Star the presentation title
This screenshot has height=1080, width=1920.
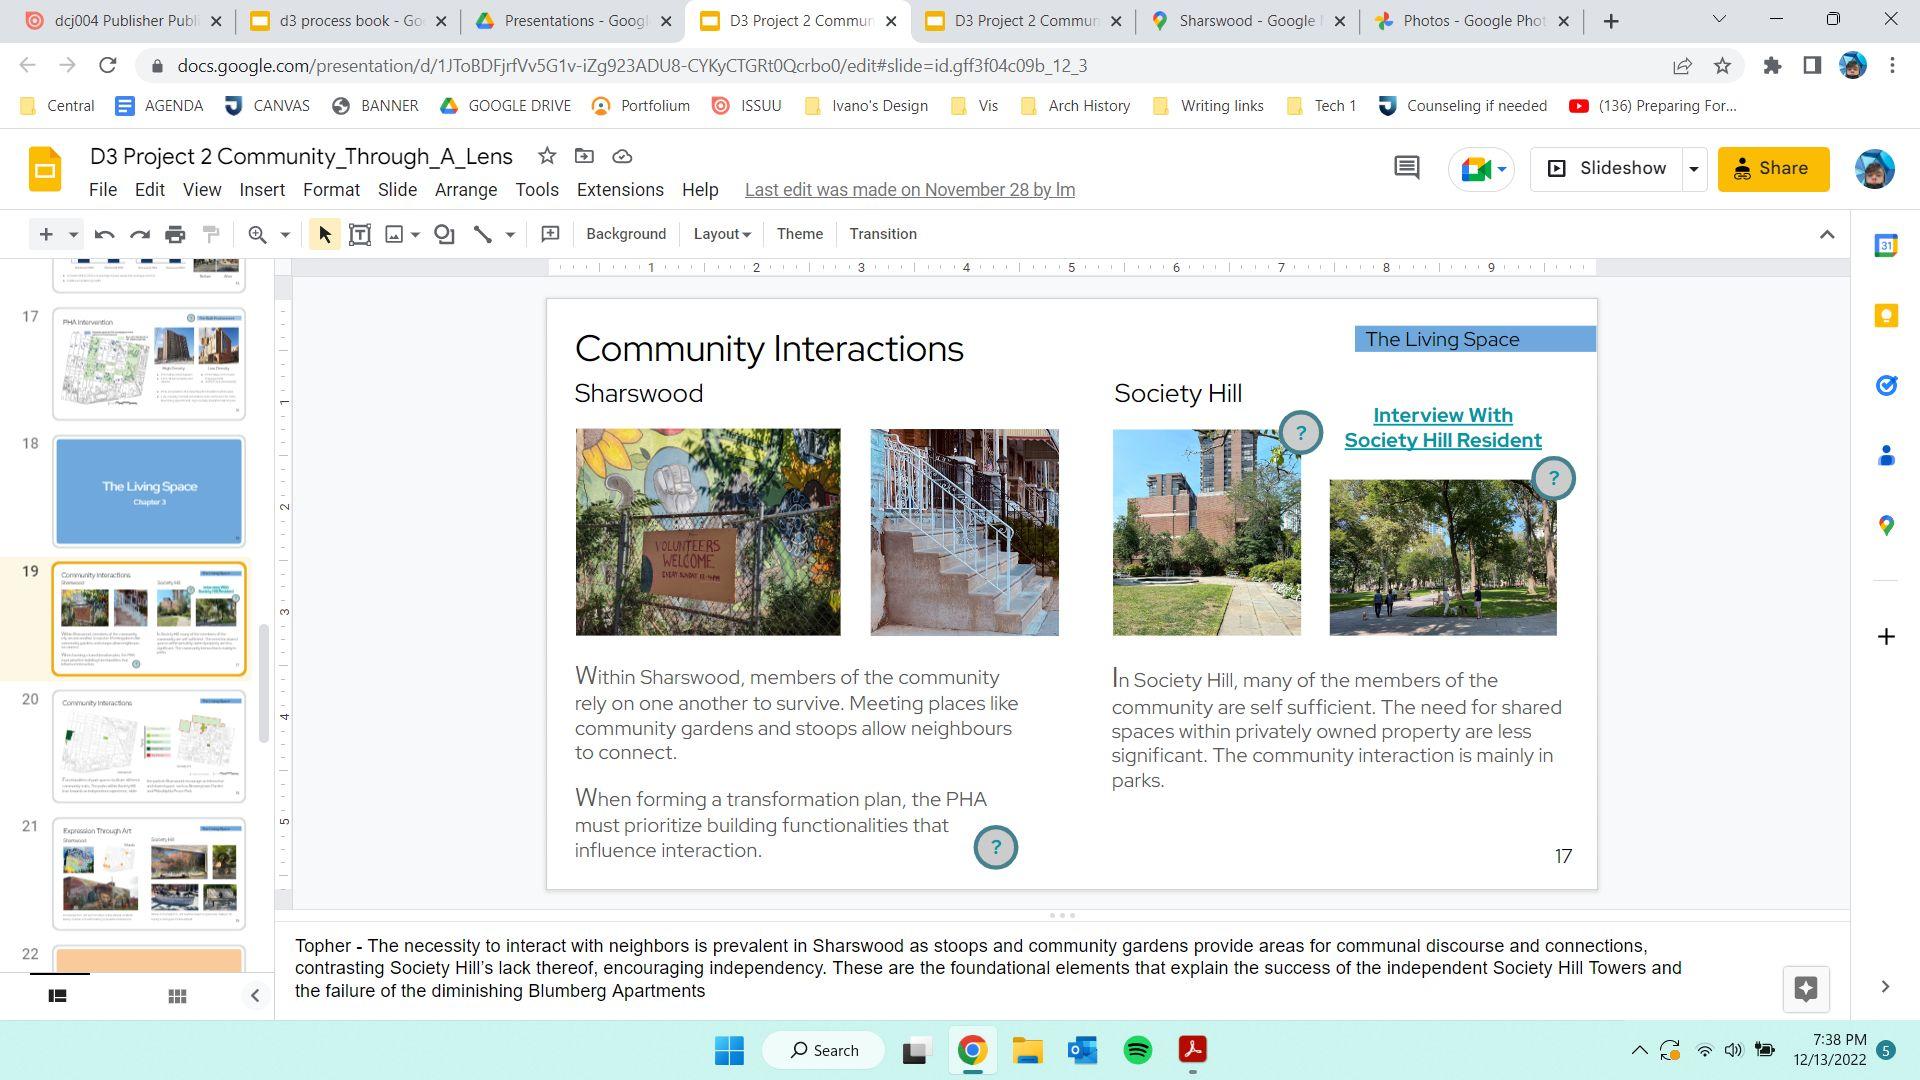point(546,156)
